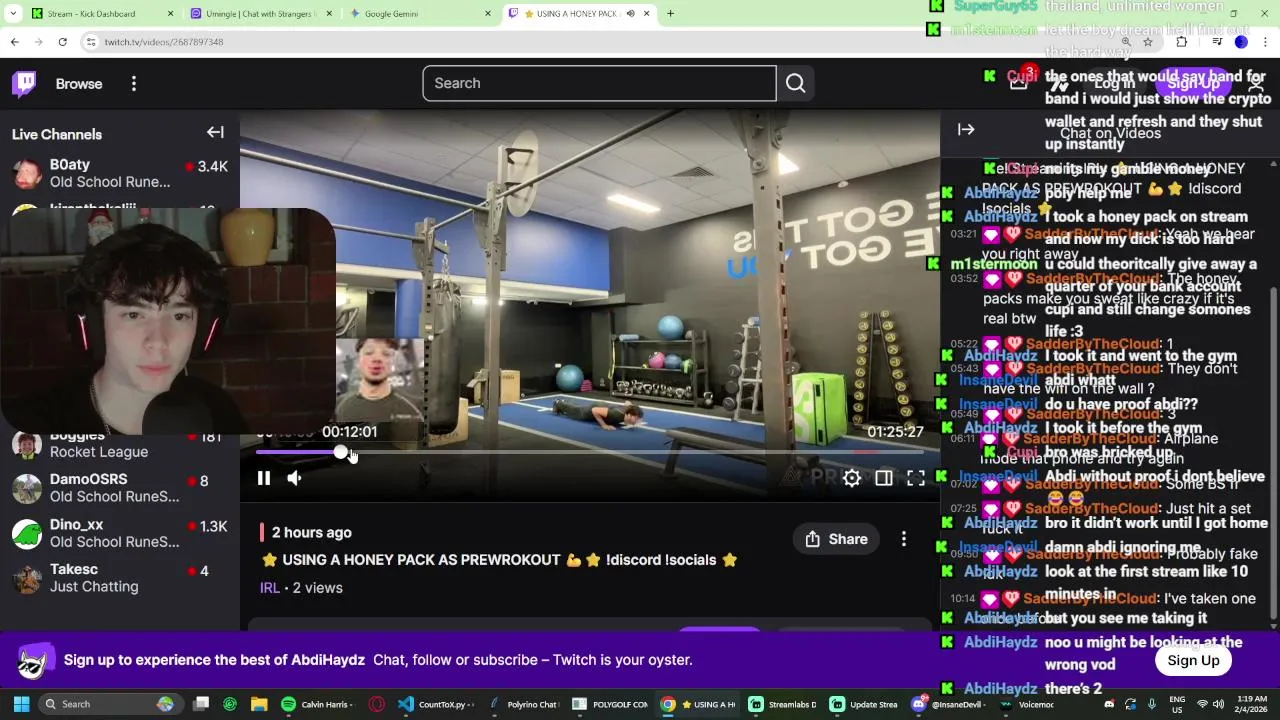1280x720 pixels.
Task: Open the Voicemod taskbar item
Action: (x=1026, y=704)
